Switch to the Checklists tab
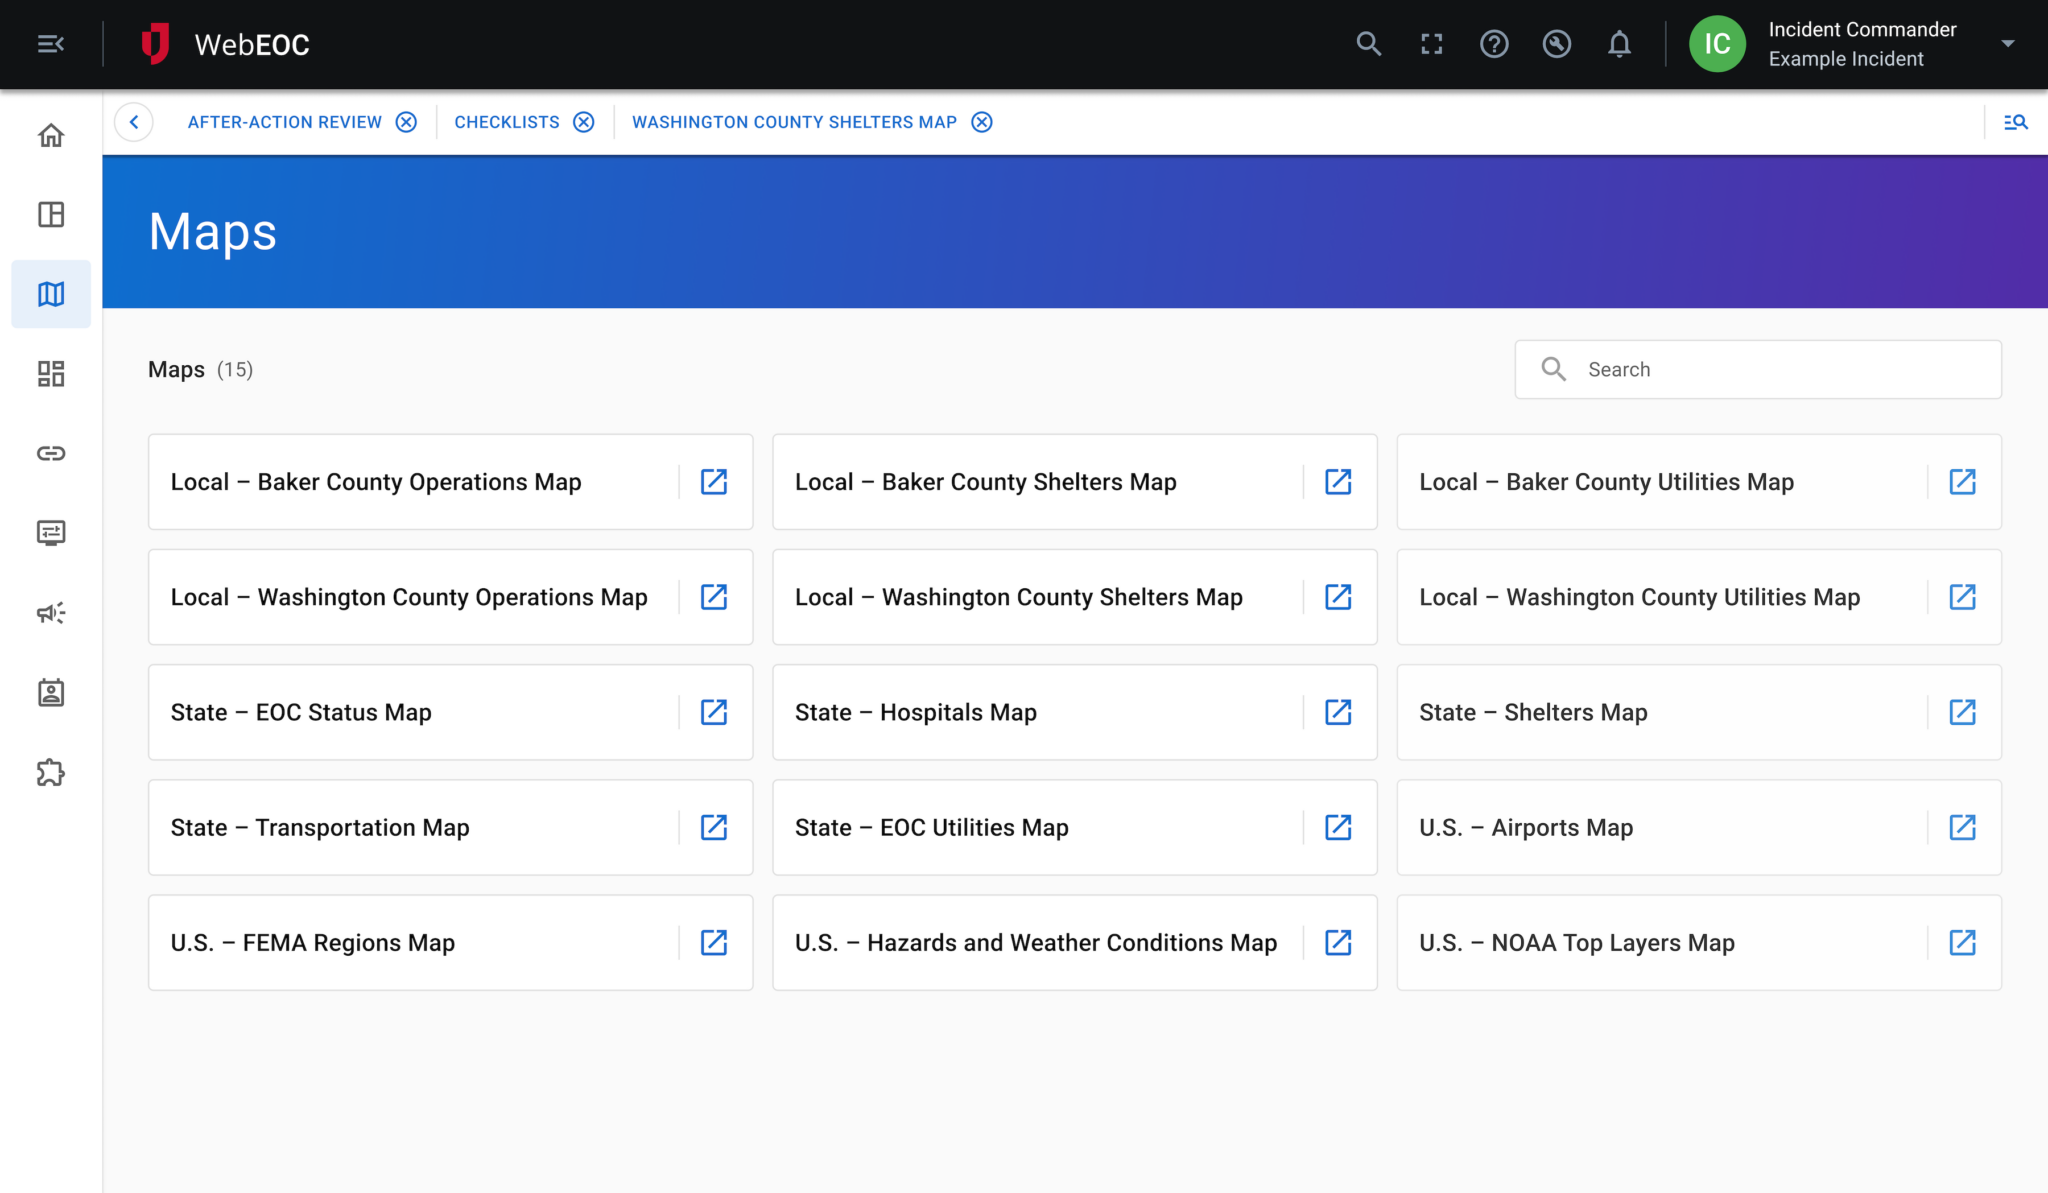The height and width of the screenshot is (1193, 2048). pos(506,121)
